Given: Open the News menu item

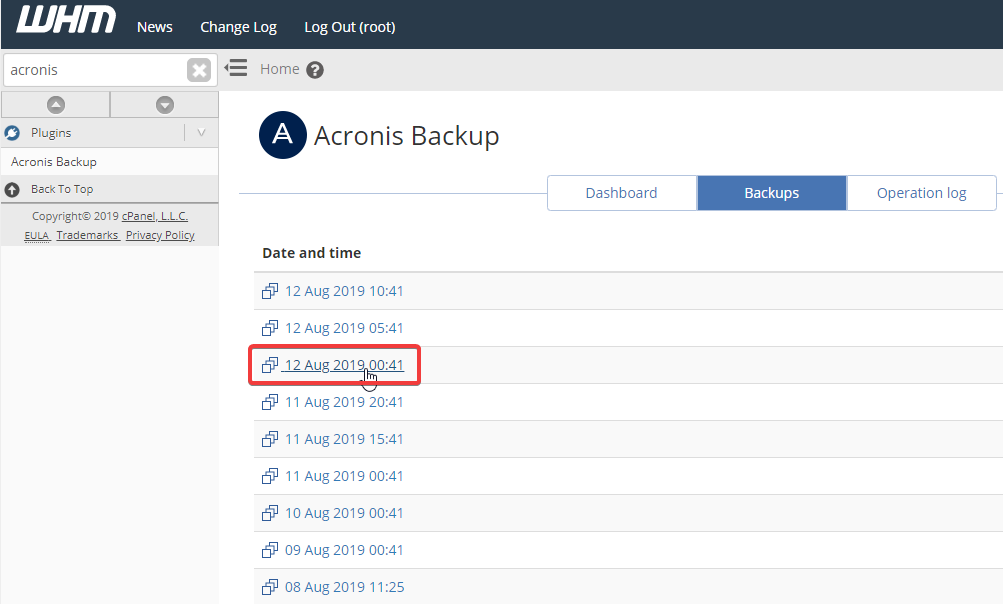Looking at the screenshot, I should pos(155,27).
